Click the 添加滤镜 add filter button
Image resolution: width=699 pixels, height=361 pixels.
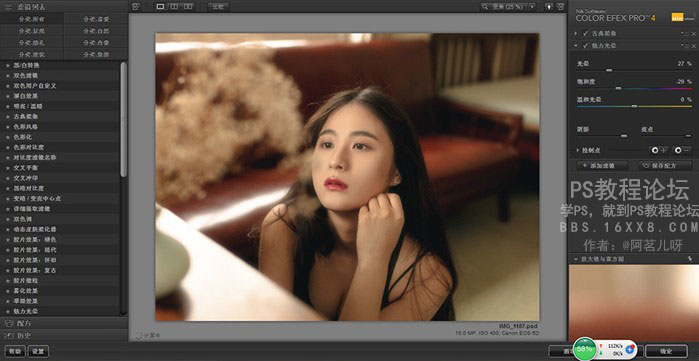pos(603,166)
